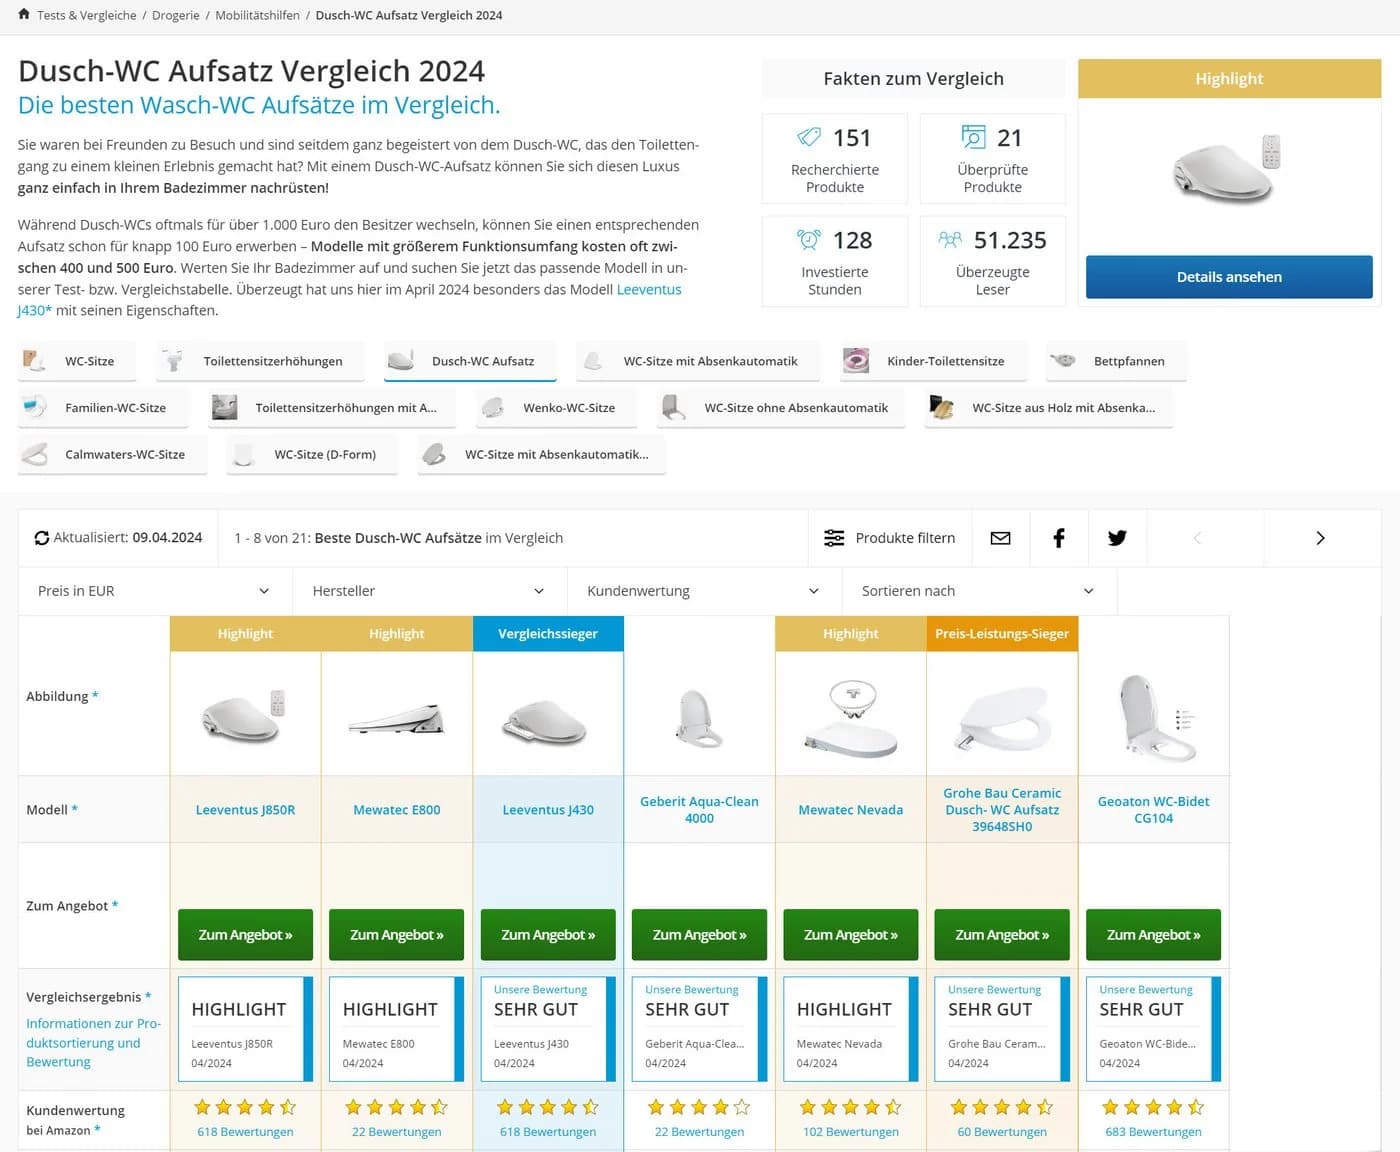Image resolution: width=1400 pixels, height=1152 pixels.
Task: Click the Details ansehen button
Action: pos(1229,277)
